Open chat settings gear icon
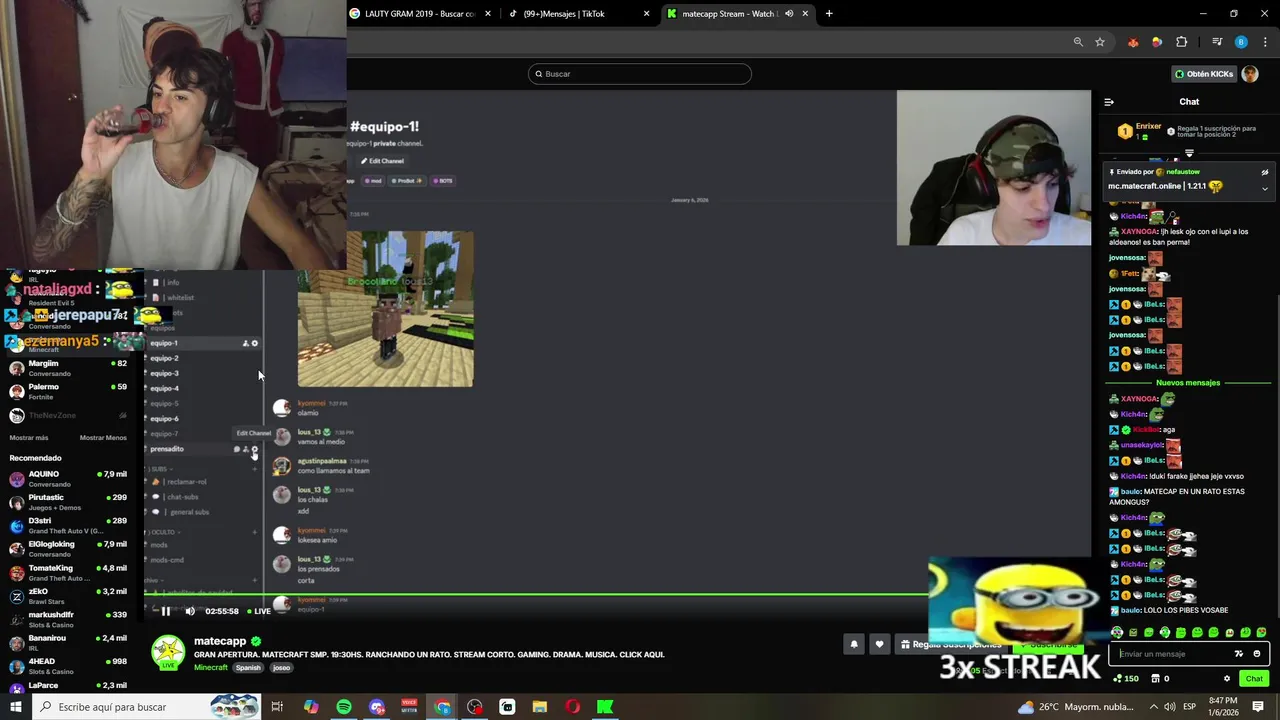This screenshot has height=720, width=1280. point(1227,679)
